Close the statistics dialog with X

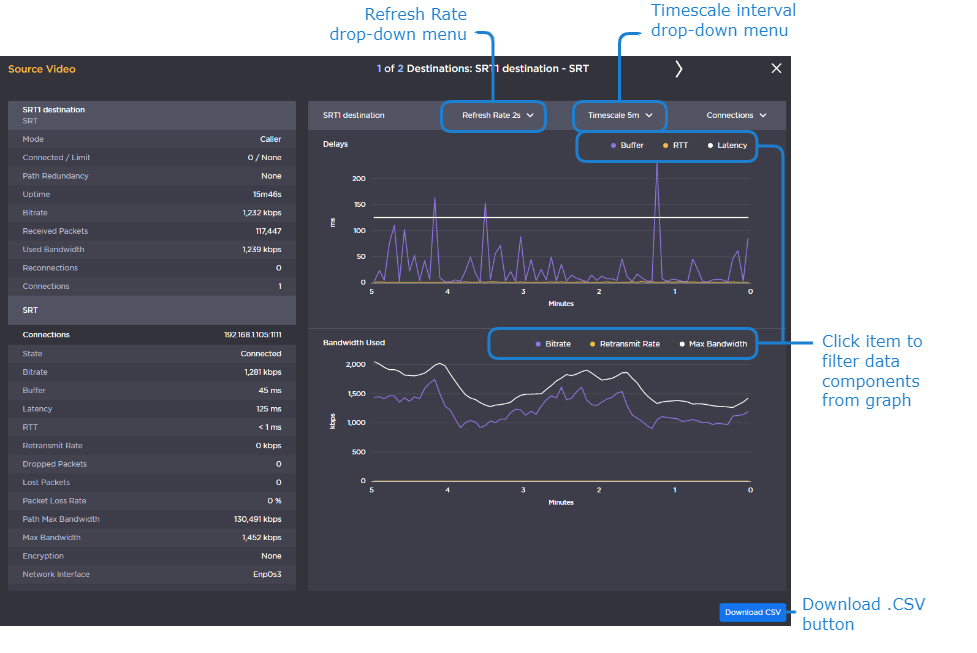click(x=776, y=69)
